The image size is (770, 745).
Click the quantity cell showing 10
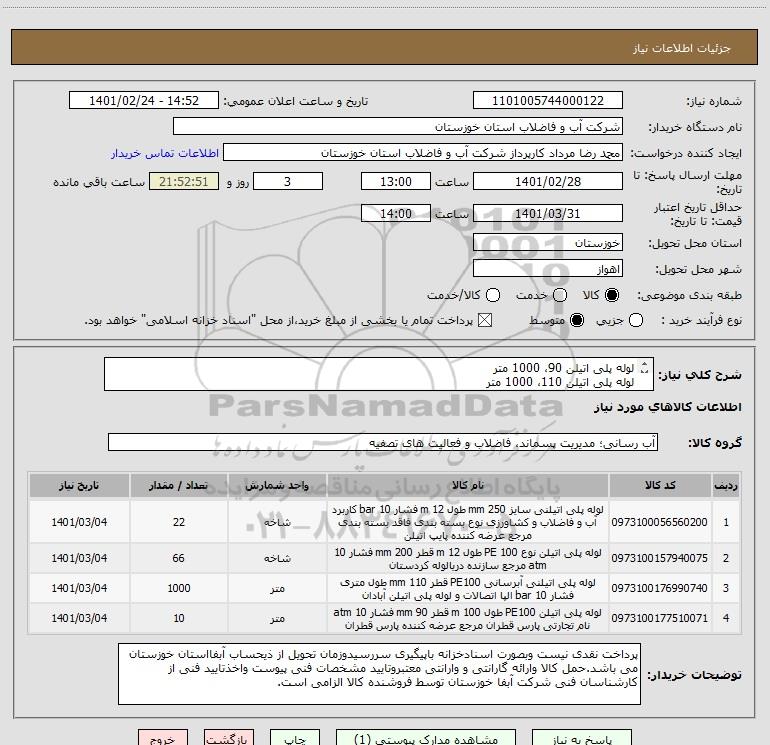click(178, 618)
